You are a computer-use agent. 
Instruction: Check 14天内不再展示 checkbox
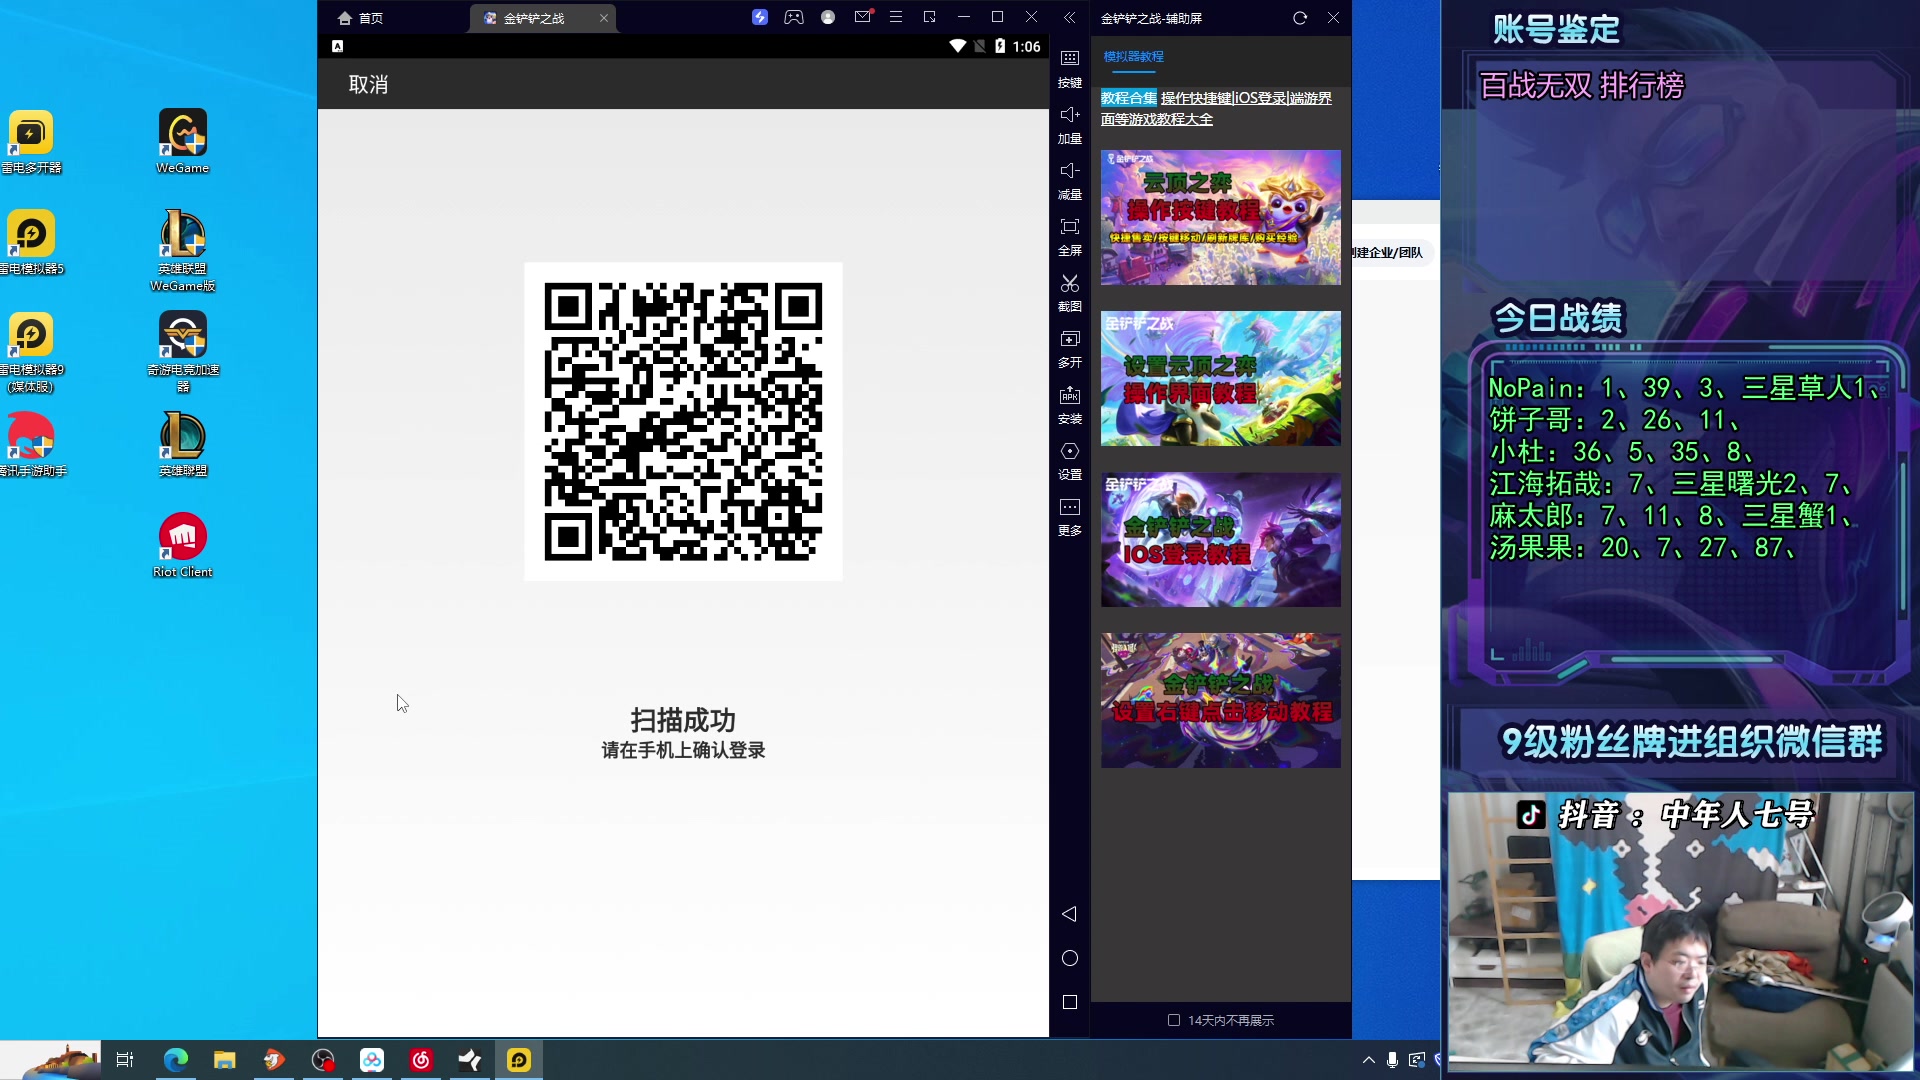coord(1174,1020)
